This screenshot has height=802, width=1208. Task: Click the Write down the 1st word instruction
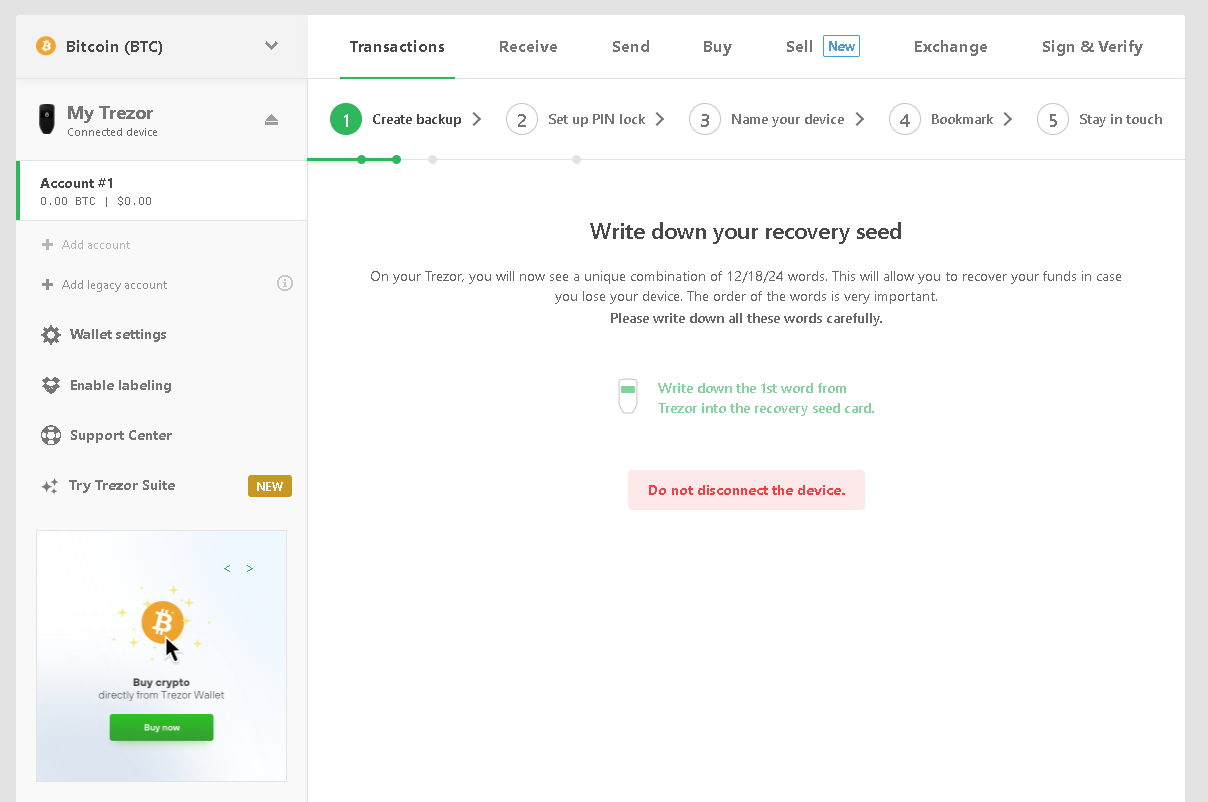(x=766, y=398)
